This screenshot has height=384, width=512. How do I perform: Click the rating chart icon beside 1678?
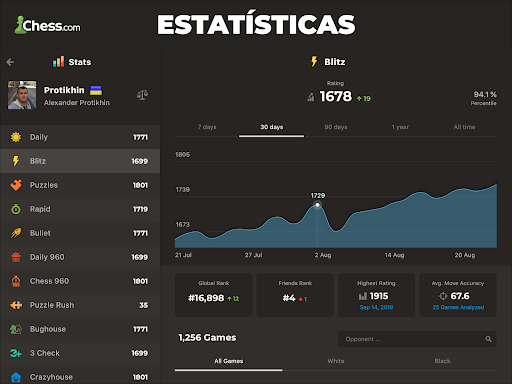coord(311,97)
